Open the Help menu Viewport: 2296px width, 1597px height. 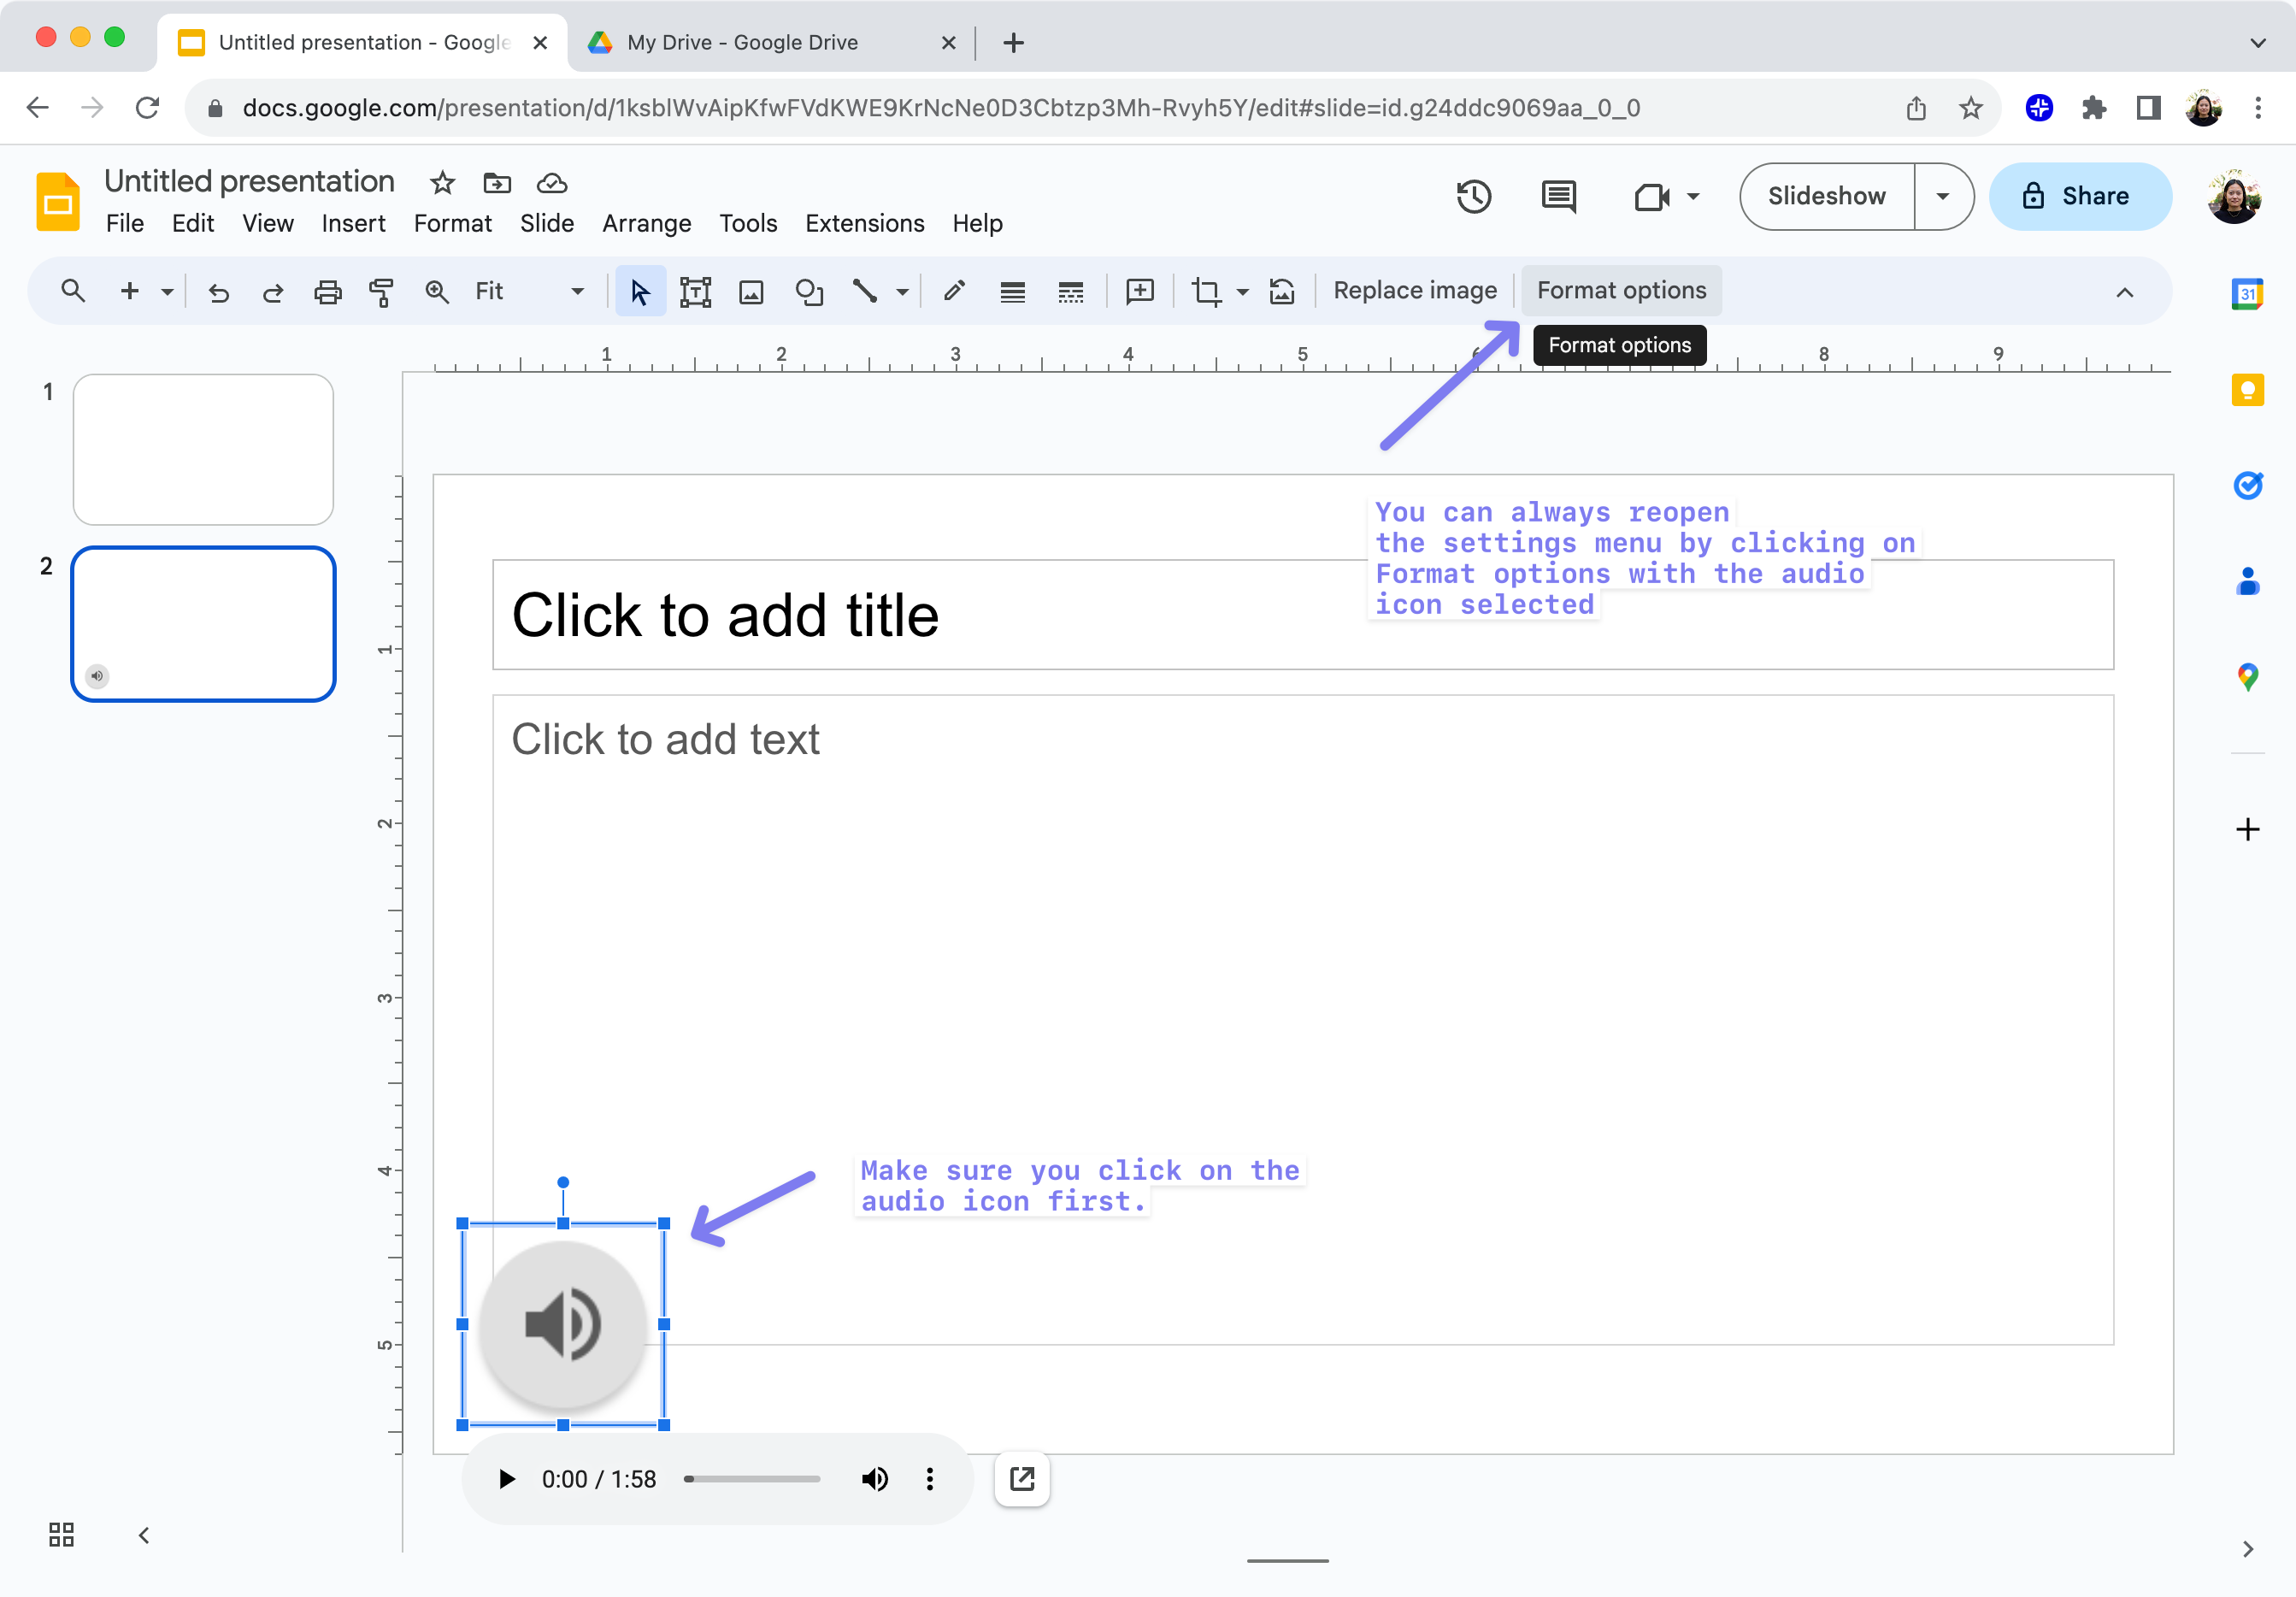point(977,223)
